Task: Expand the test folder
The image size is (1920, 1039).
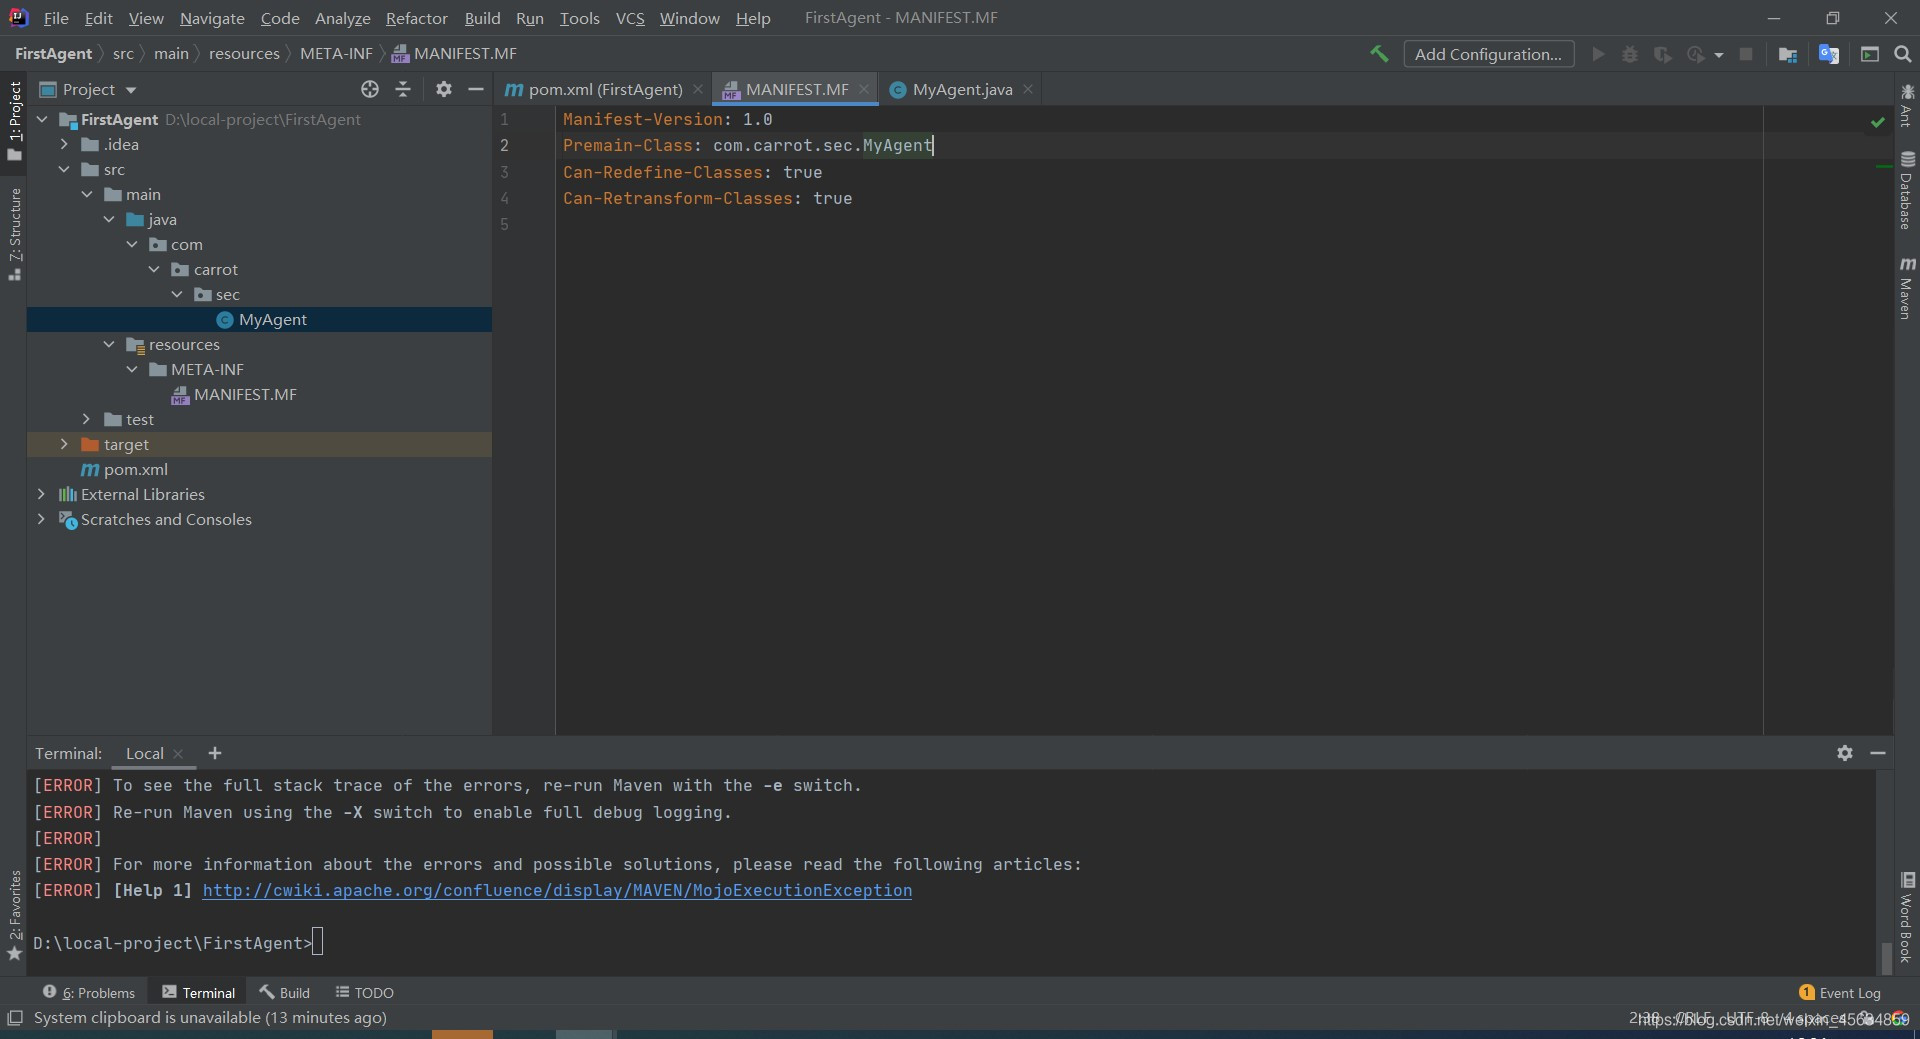Action: pyautogui.click(x=87, y=419)
